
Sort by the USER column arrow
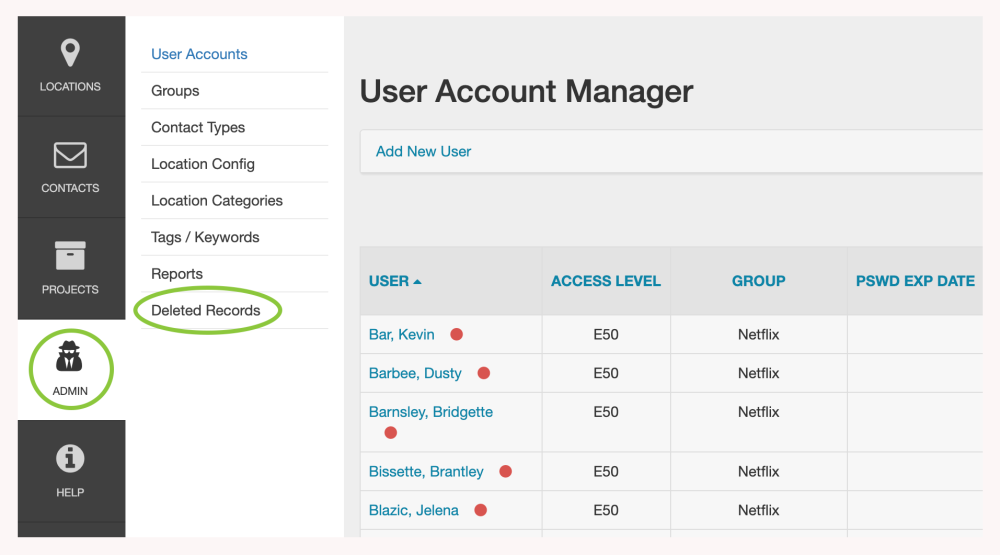(x=417, y=282)
